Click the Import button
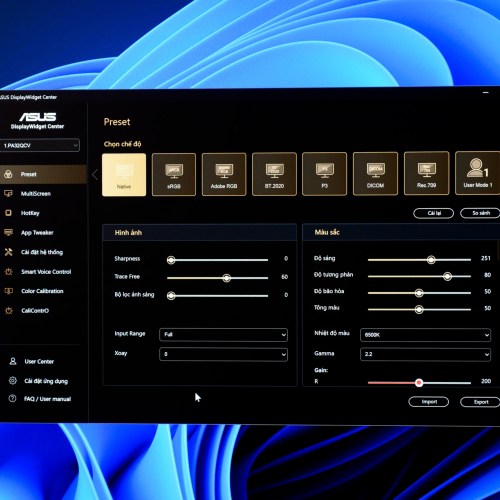This screenshot has height=500, width=500. click(429, 402)
